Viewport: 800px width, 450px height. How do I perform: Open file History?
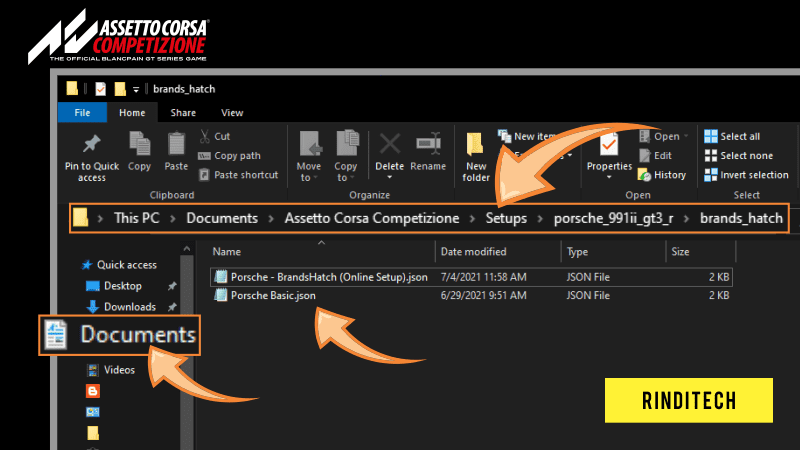click(662, 175)
